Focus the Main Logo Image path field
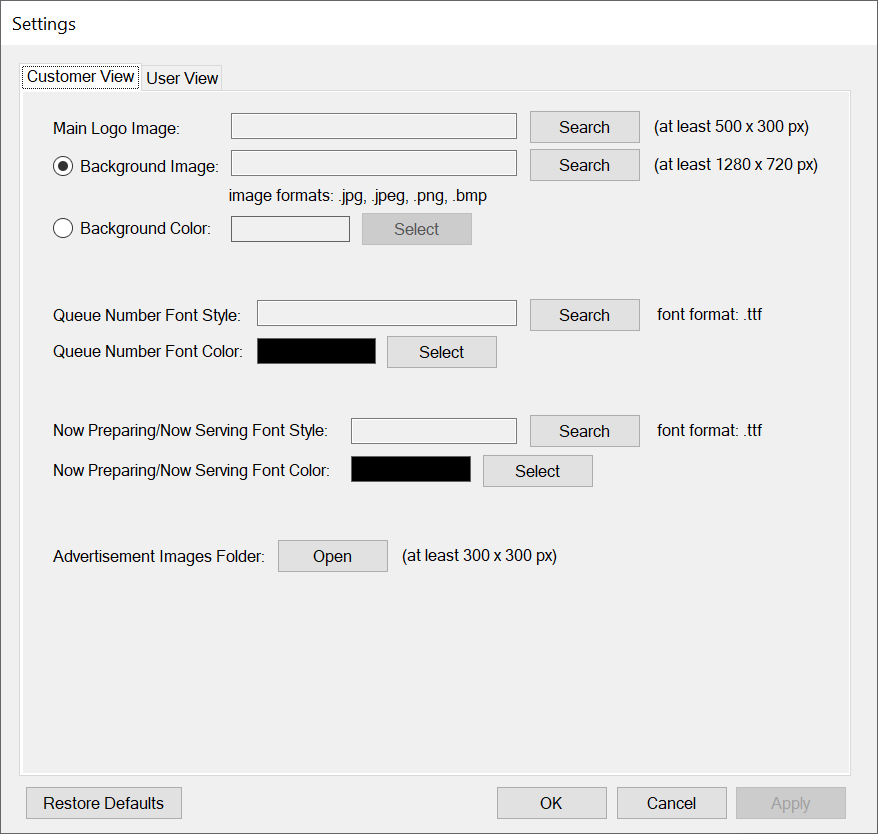This screenshot has width=878, height=834. point(373,126)
